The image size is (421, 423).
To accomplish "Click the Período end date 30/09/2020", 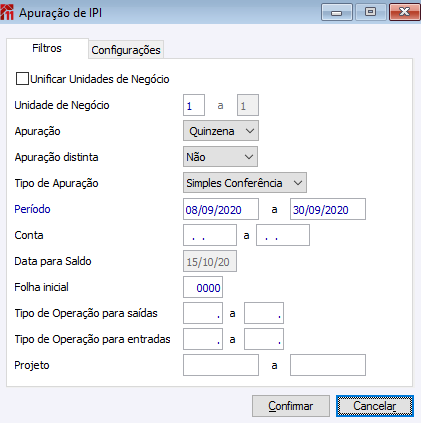I will [x=328, y=209].
